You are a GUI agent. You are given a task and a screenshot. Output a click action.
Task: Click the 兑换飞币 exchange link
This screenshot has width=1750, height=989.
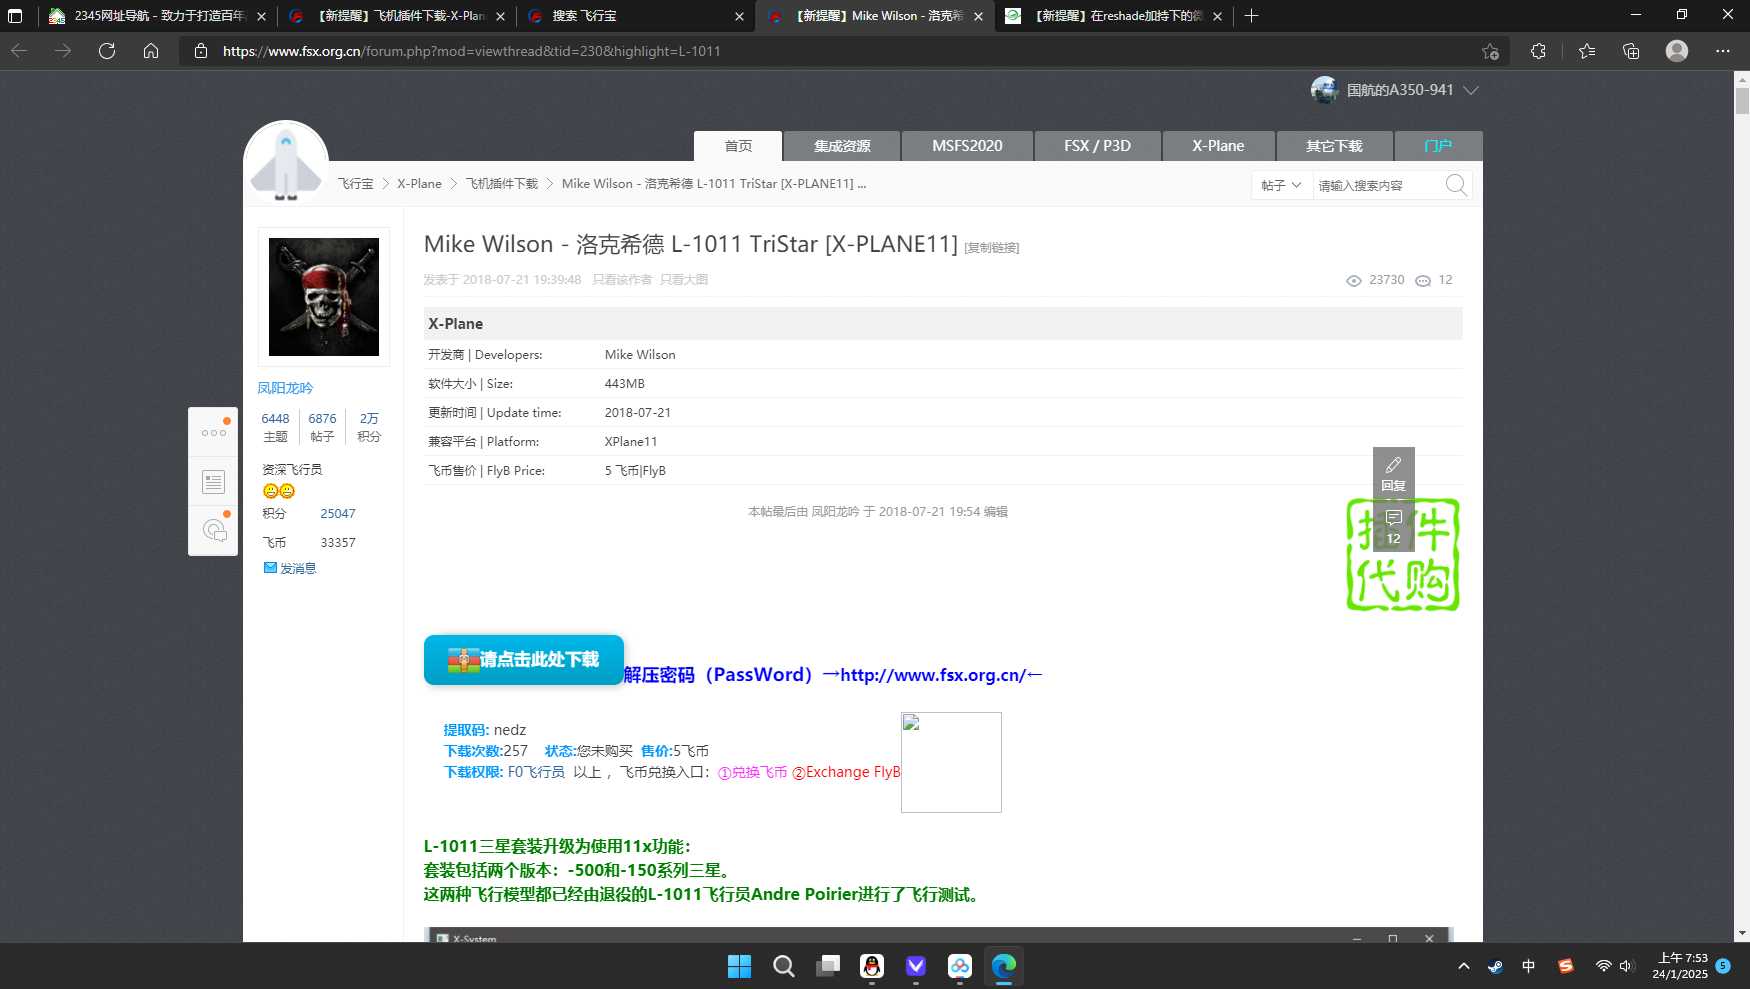752,772
